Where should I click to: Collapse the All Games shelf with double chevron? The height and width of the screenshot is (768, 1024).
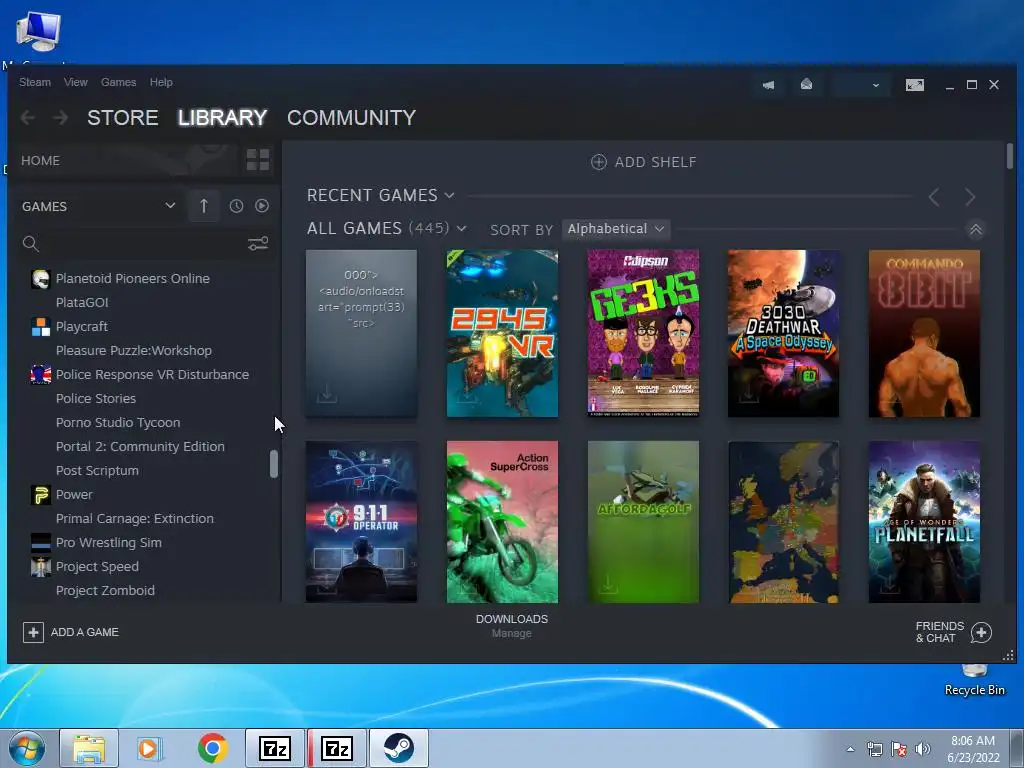coord(975,230)
